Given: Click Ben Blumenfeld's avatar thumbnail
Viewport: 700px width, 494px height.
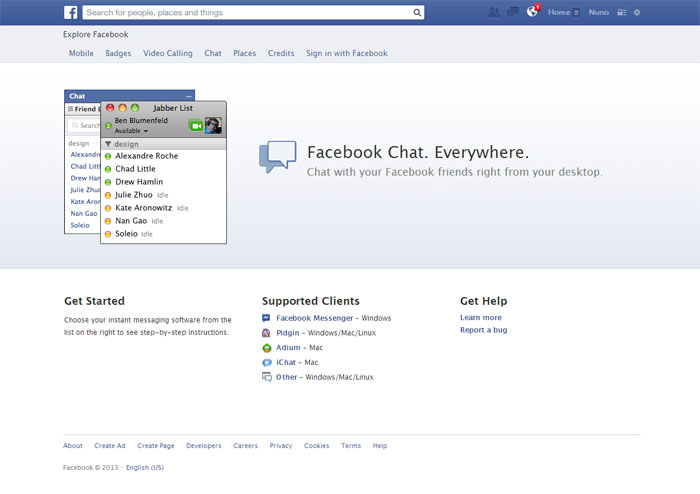Looking at the screenshot, I should pos(213,125).
